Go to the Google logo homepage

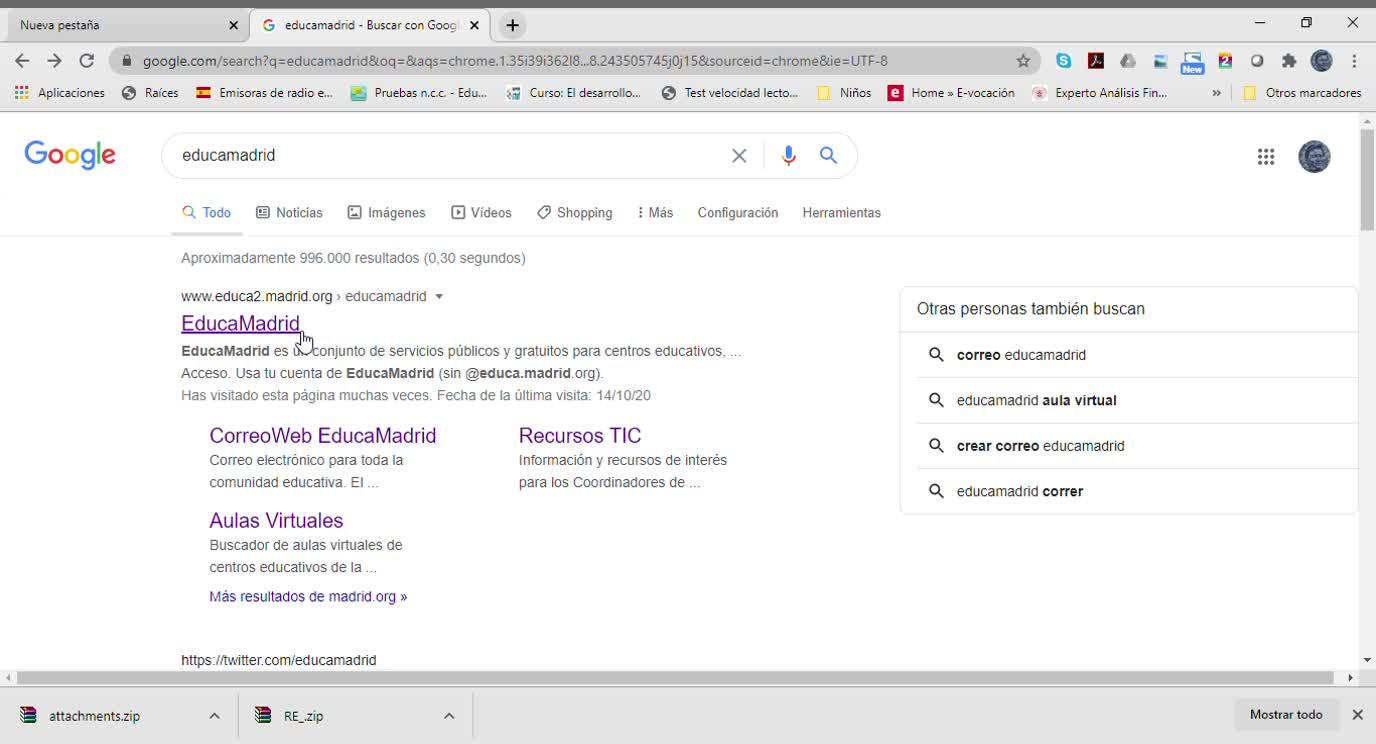(x=70, y=155)
